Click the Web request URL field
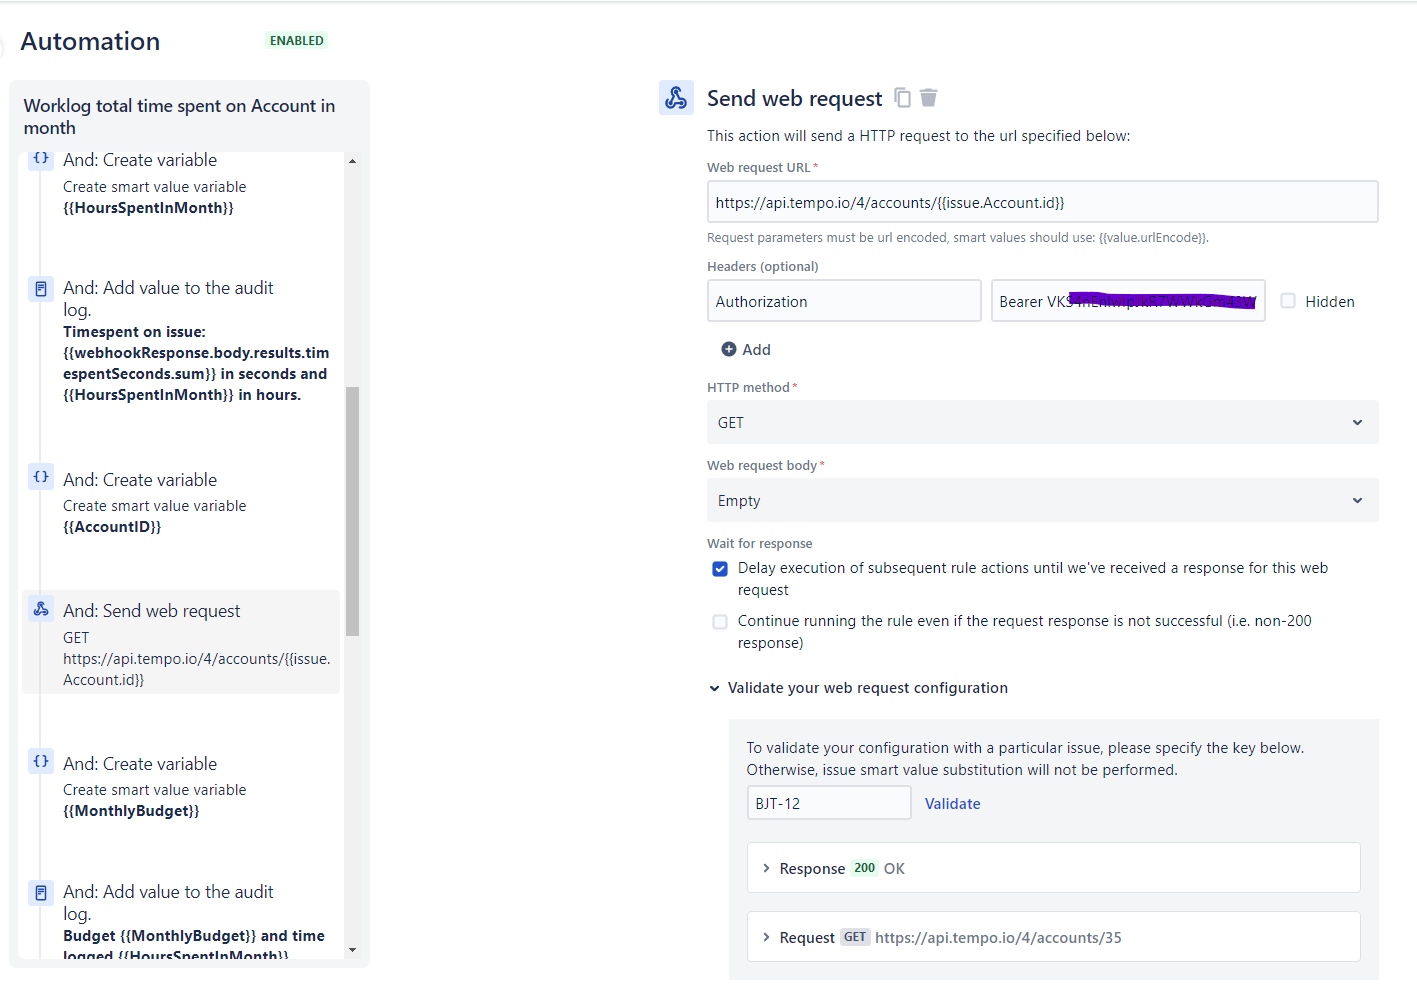This screenshot has width=1417, height=1000. (x=1042, y=202)
